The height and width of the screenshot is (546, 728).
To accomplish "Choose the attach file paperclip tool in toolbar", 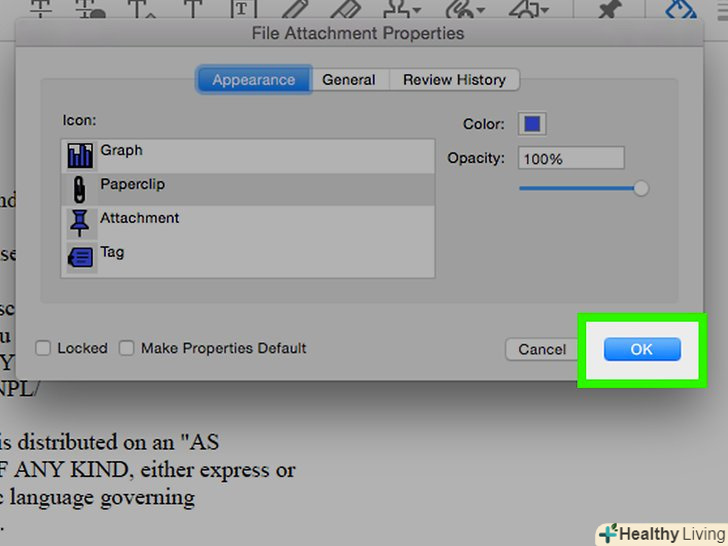I will point(459,9).
